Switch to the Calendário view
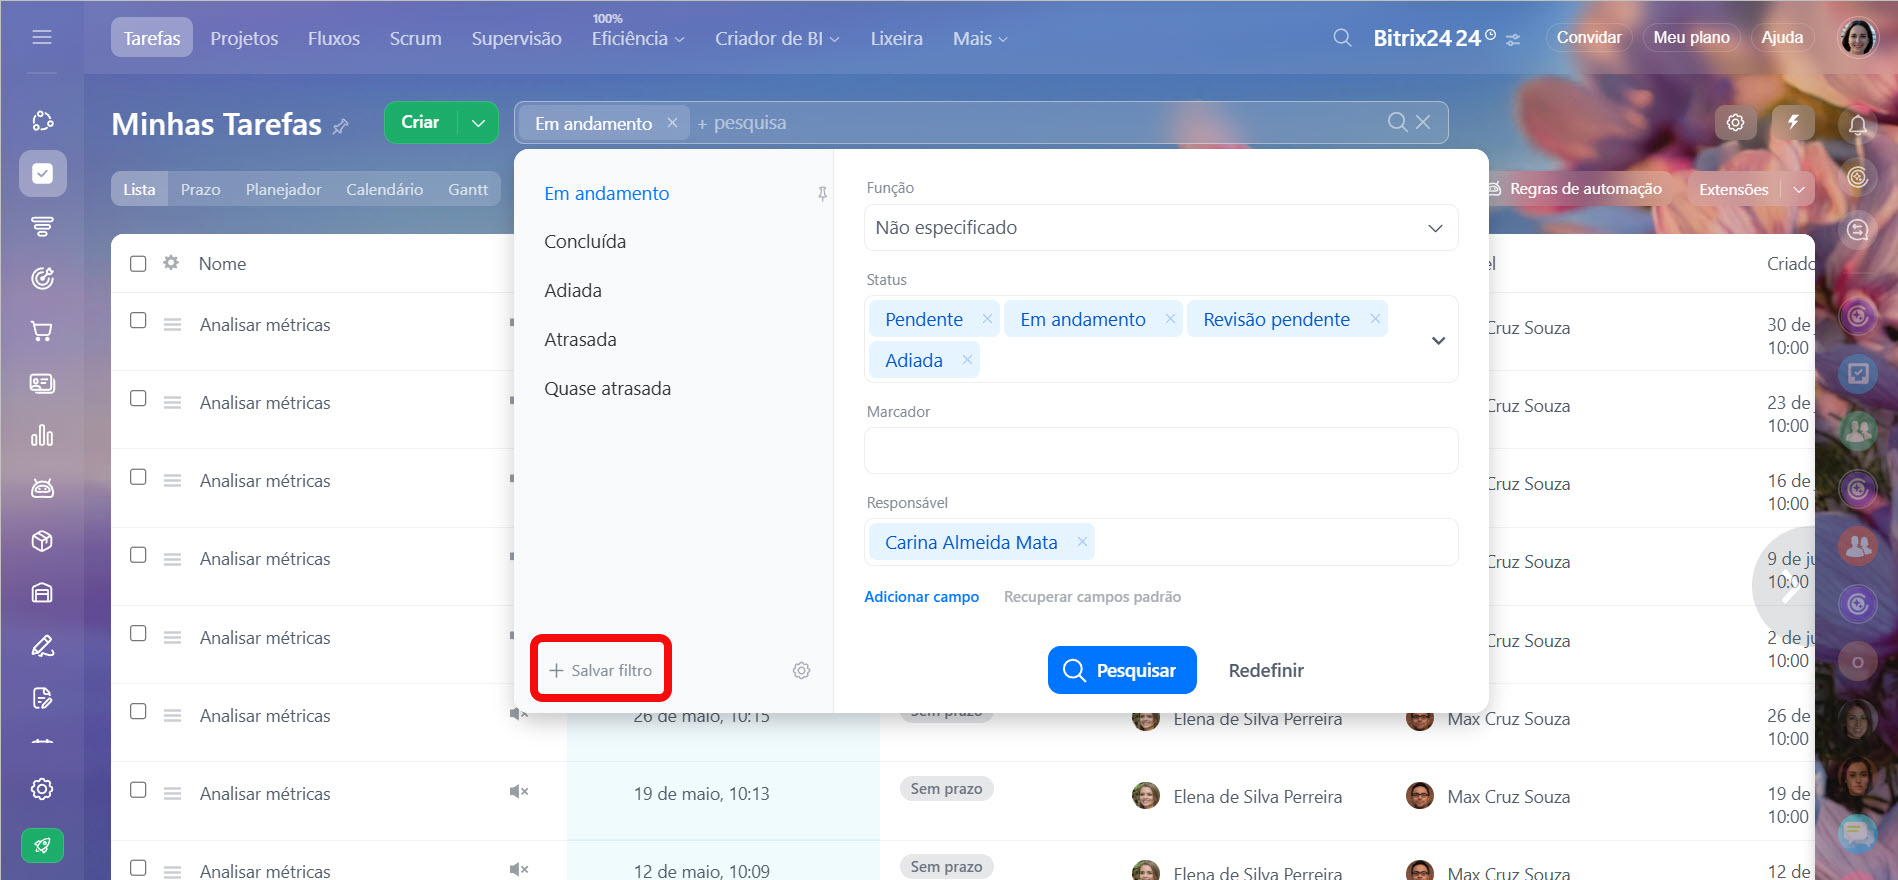This screenshot has height=880, width=1898. pyautogui.click(x=384, y=189)
